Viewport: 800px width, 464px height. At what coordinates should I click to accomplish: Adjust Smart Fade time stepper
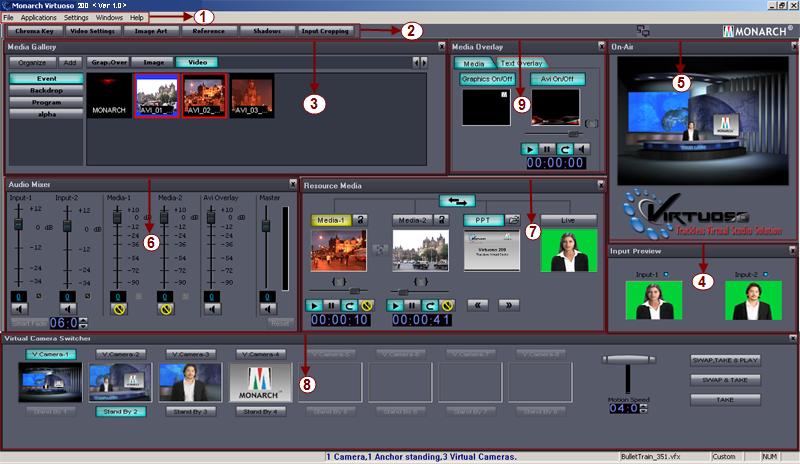[x=84, y=323]
